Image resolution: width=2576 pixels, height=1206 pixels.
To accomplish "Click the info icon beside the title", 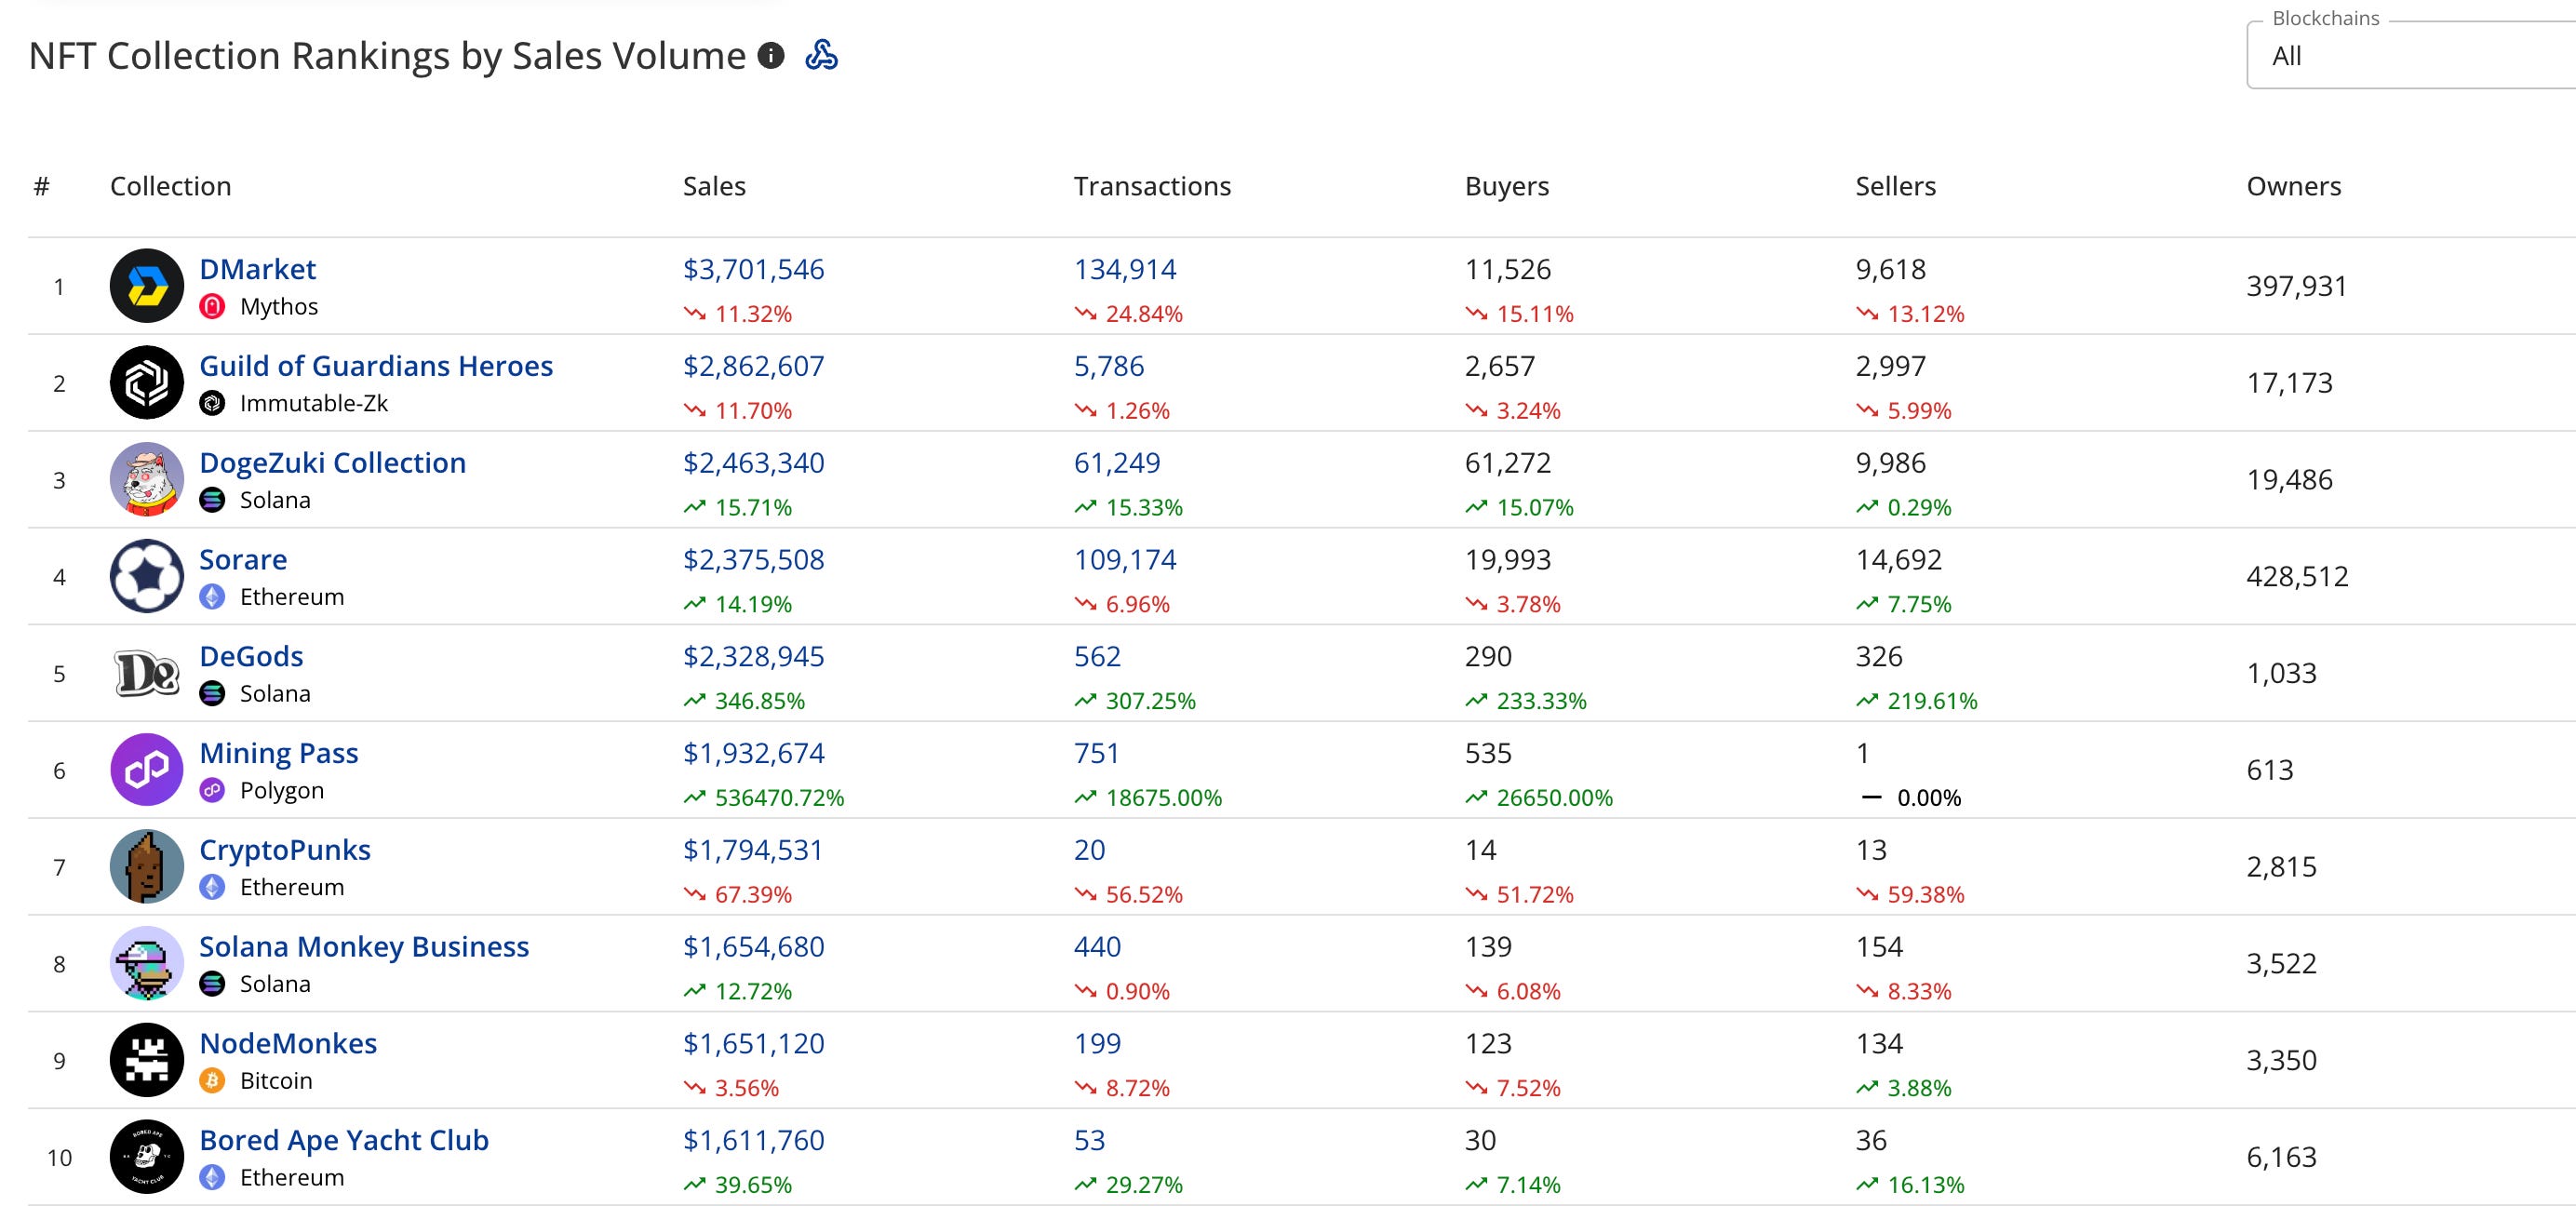I will pyautogui.click(x=771, y=55).
